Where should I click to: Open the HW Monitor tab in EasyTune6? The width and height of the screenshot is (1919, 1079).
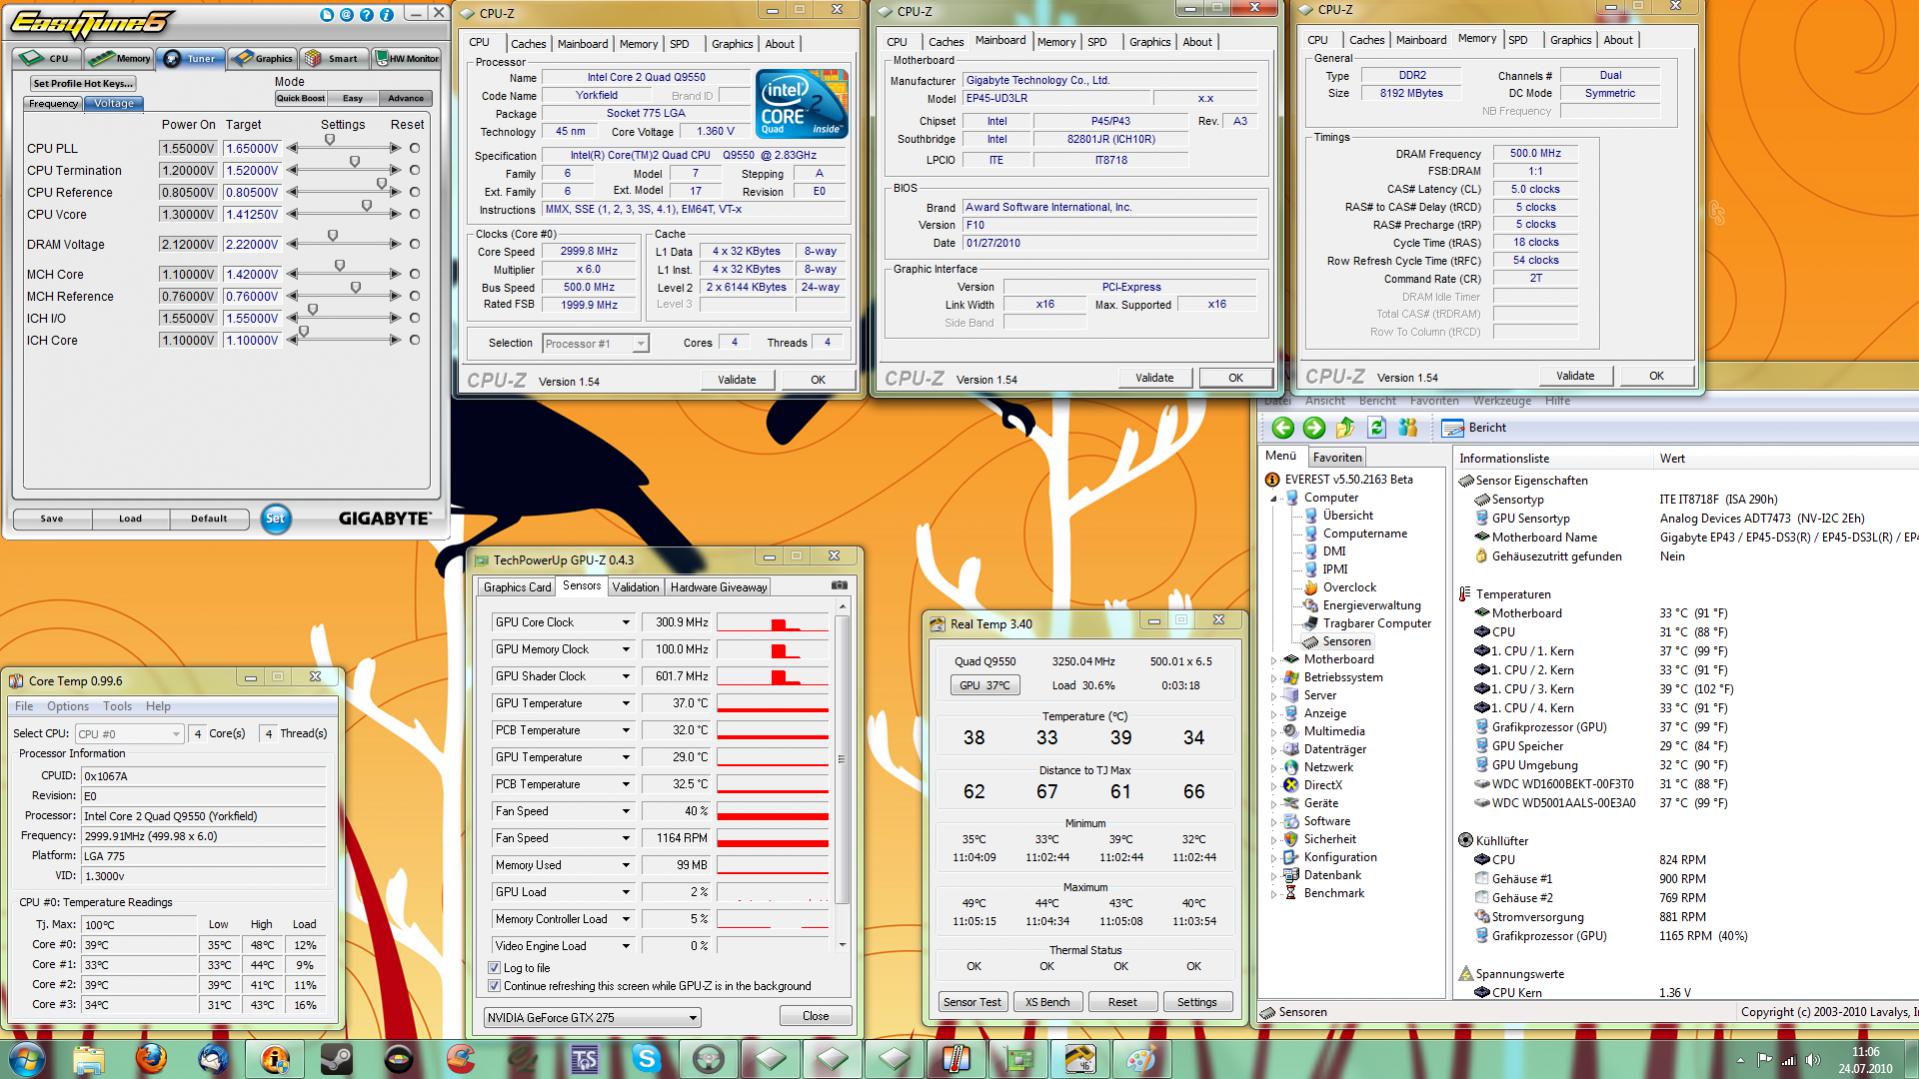click(x=407, y=58)
